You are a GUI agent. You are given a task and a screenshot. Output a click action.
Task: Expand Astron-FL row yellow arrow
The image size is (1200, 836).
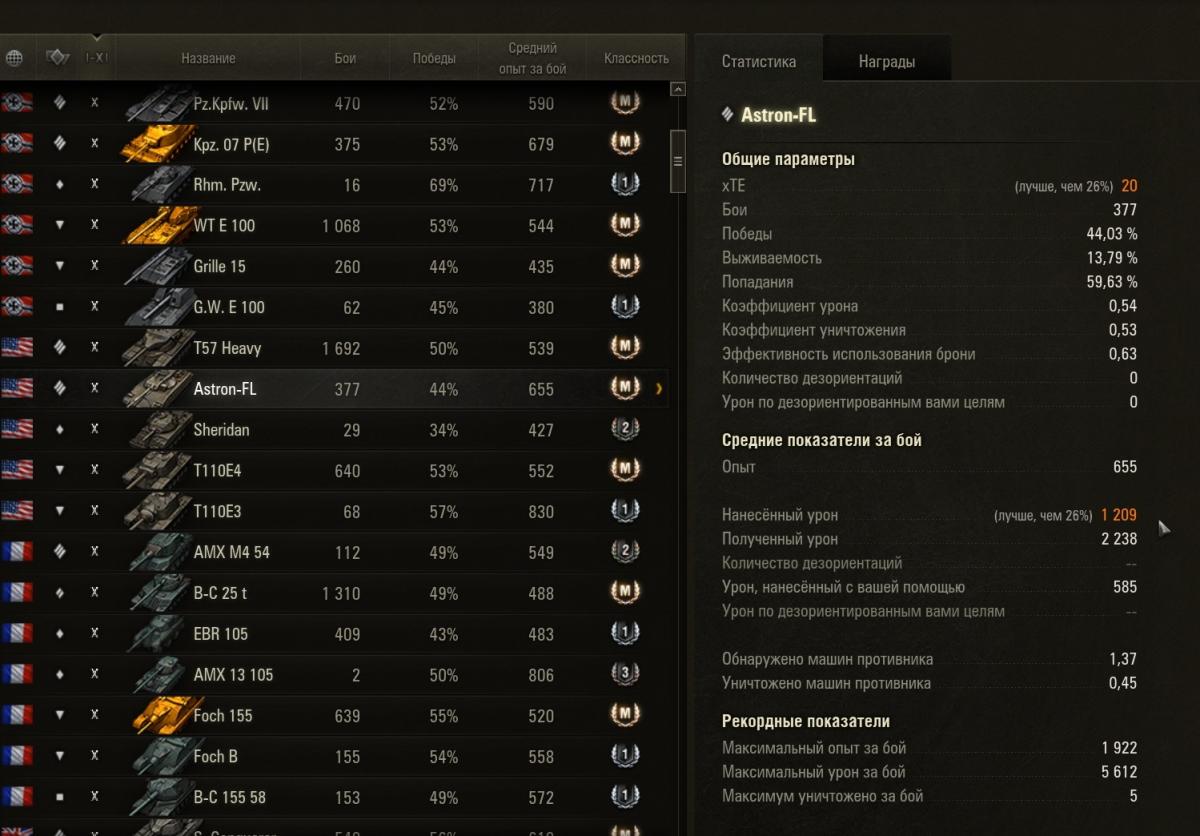[659, 389]
